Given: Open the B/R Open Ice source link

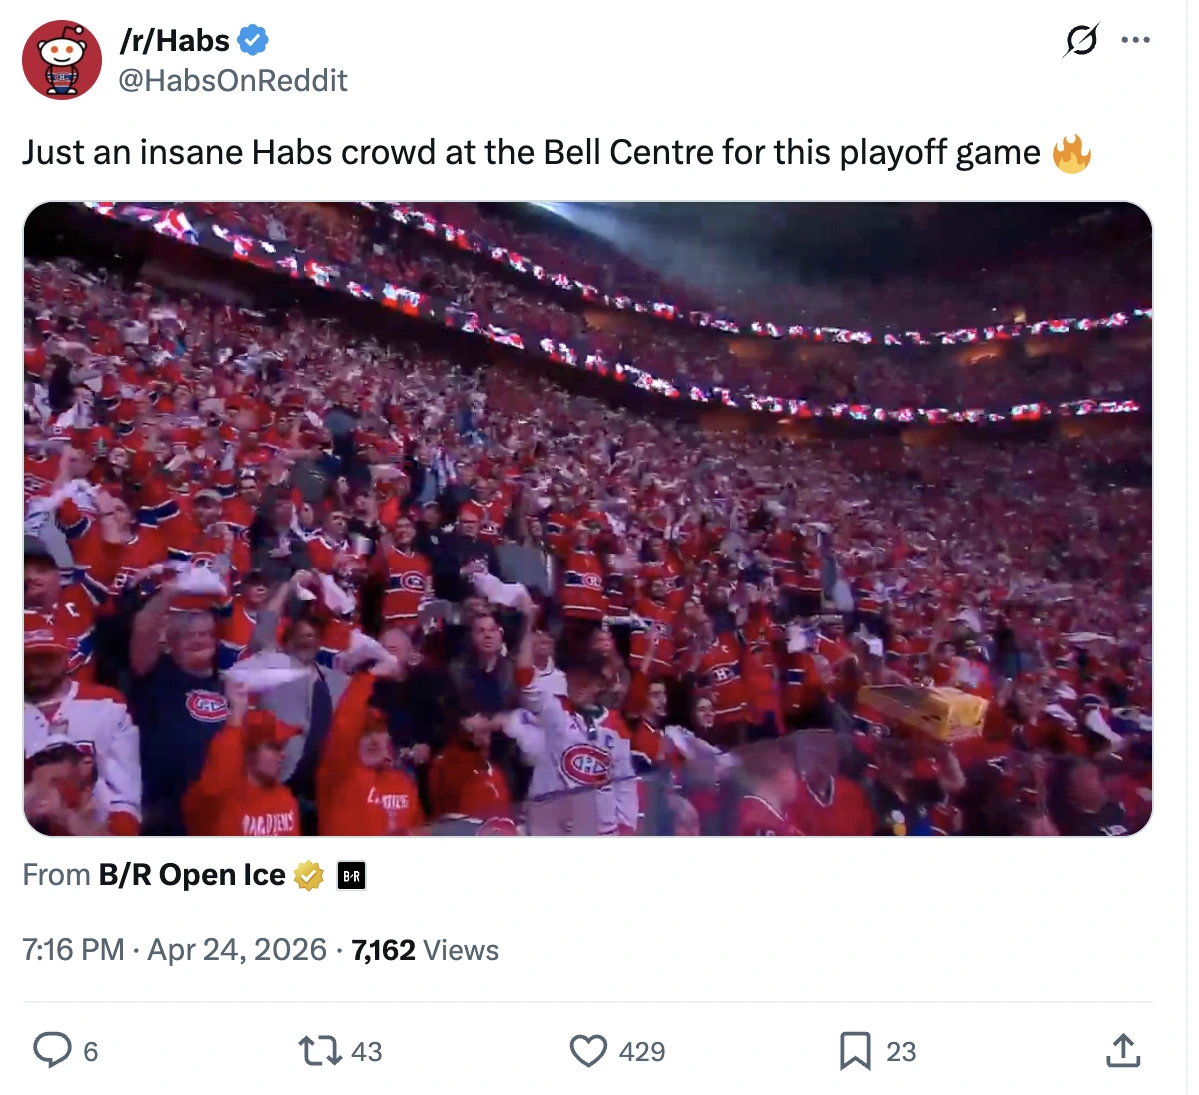Looking at the screenshot, I should tap(191, 875).
